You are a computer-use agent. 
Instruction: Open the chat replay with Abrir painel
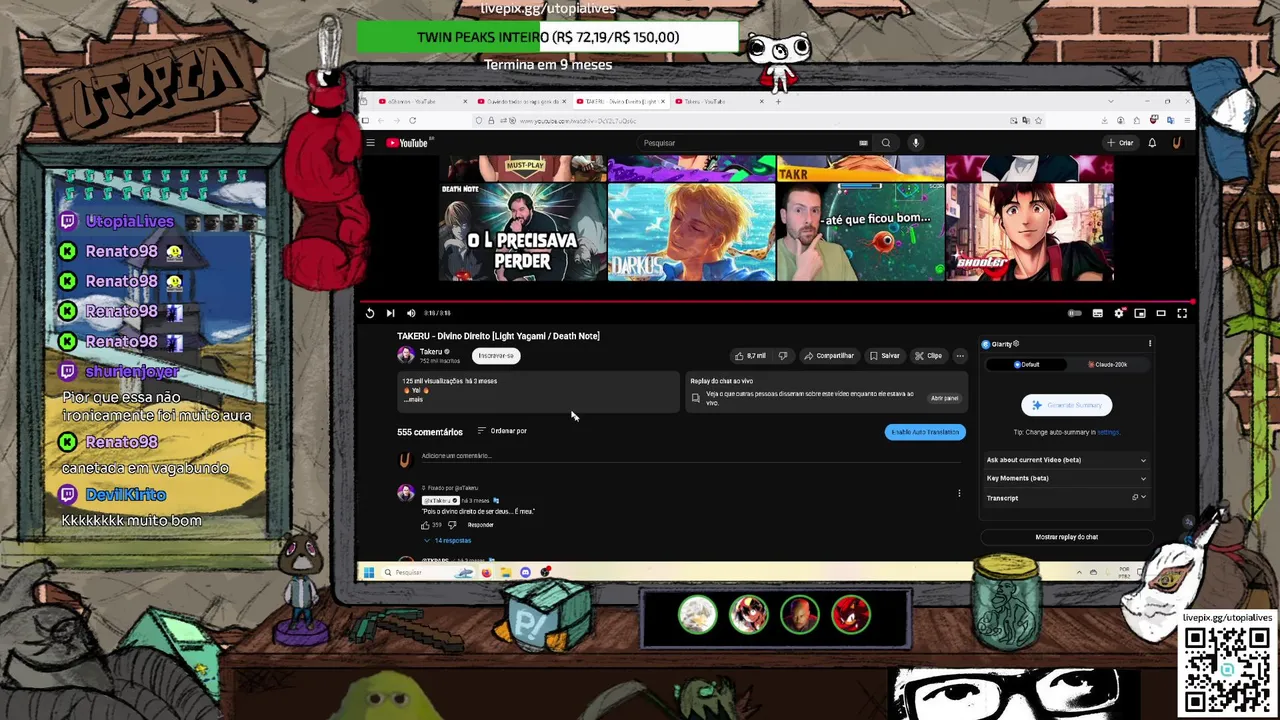[x=944, y=398]
